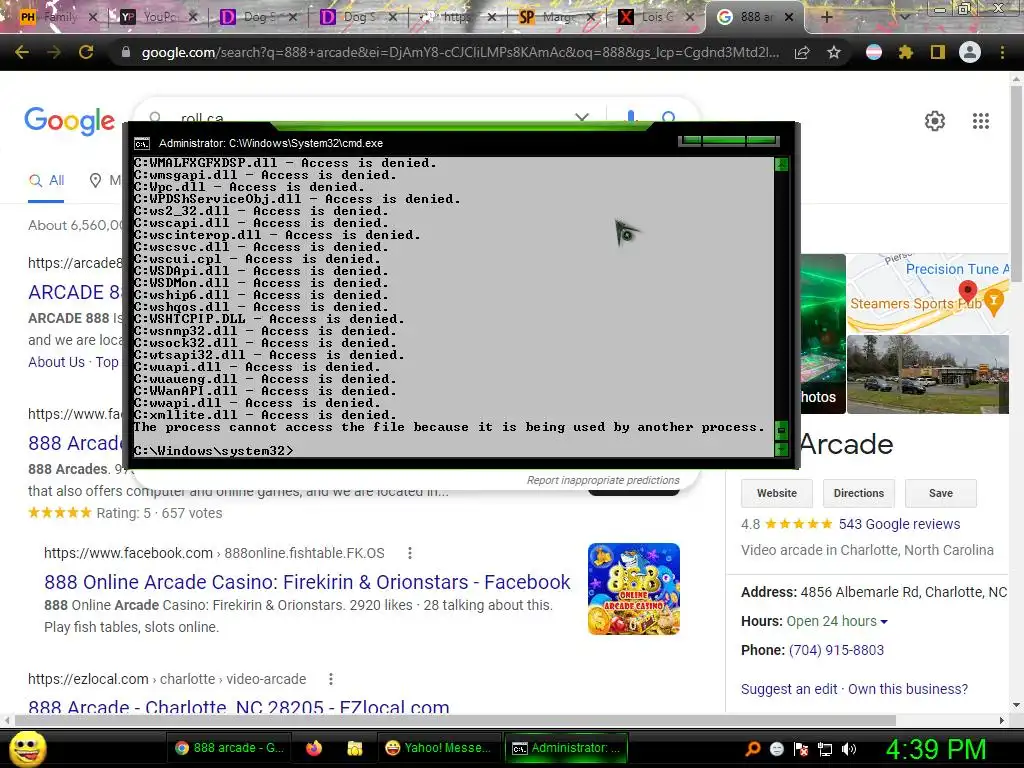Screen dimensions: 1024x768
Task: Open the Extensions puzzle-piece icon
Action: point(906,52)
